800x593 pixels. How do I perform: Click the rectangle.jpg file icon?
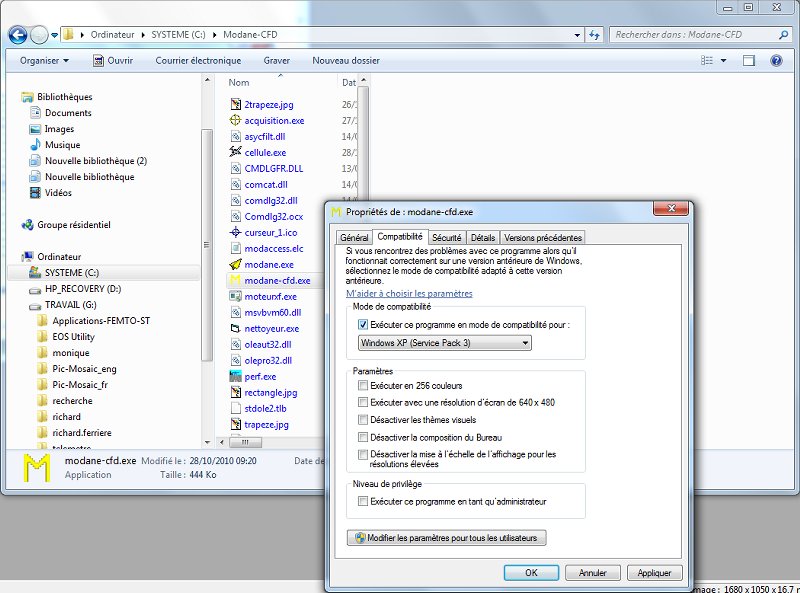pos(235,392)
